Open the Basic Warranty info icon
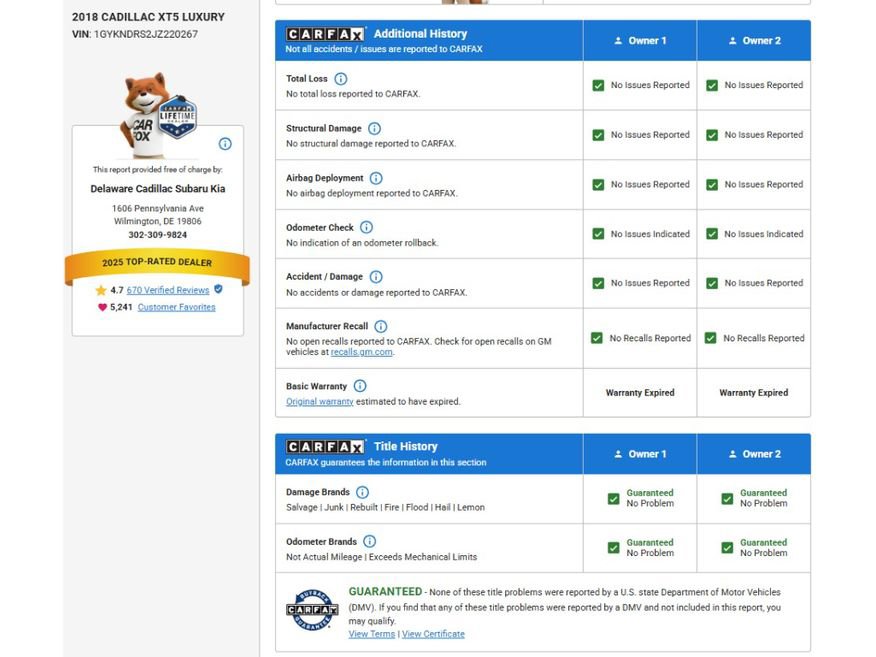 [360, 386]
